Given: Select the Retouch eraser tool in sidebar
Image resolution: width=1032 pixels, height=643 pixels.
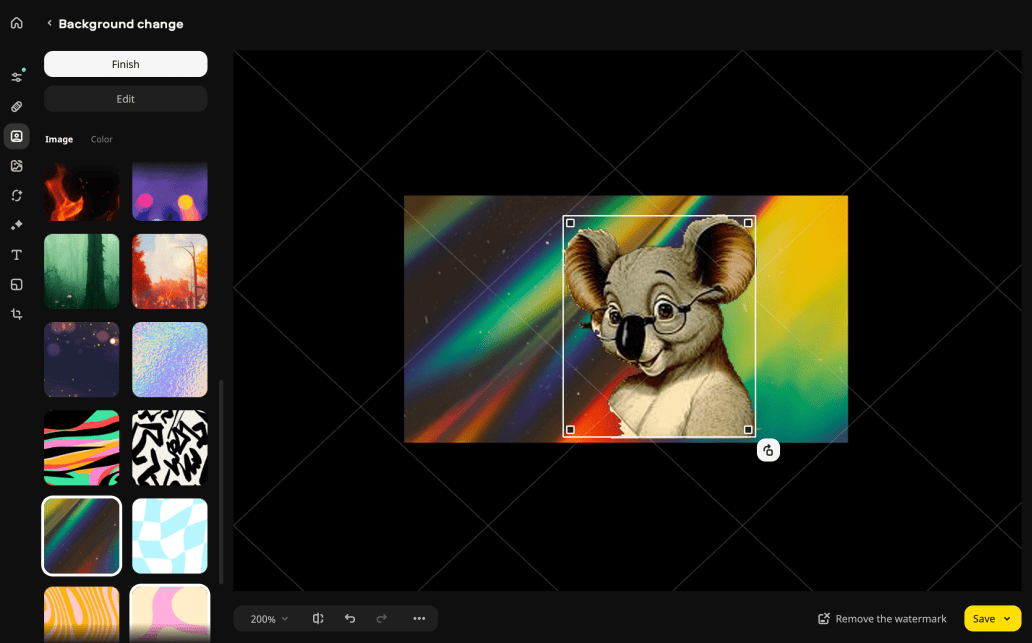Looking at the screenshot, I should pos(16,106).
